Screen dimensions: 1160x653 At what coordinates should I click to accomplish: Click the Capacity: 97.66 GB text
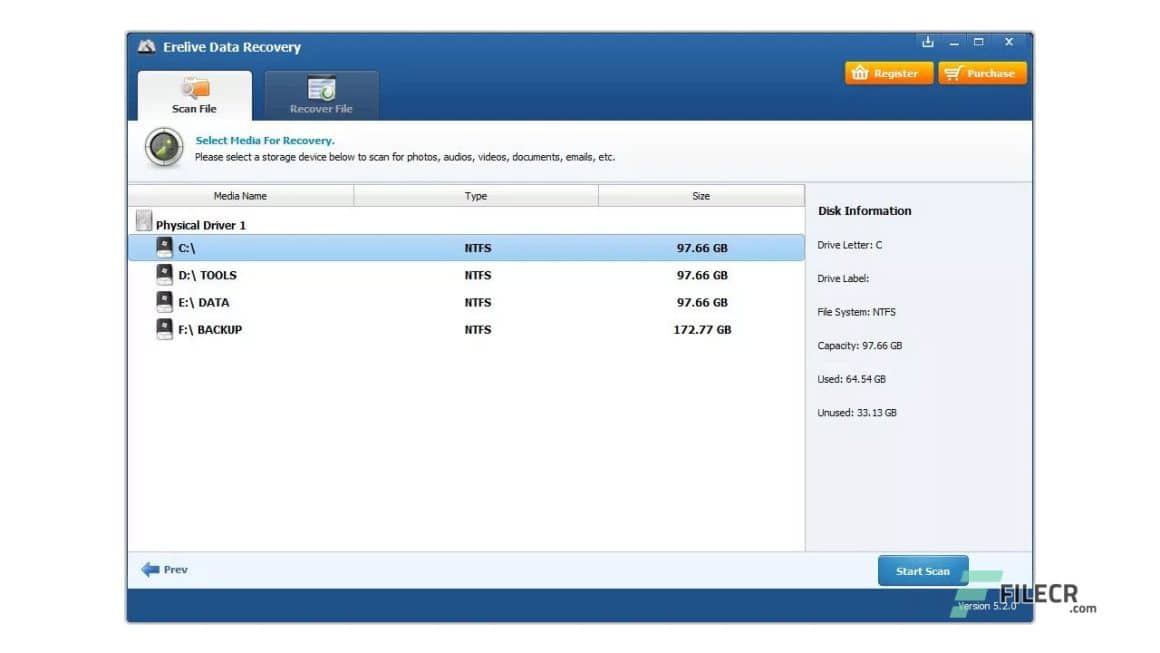click(860, 345)
